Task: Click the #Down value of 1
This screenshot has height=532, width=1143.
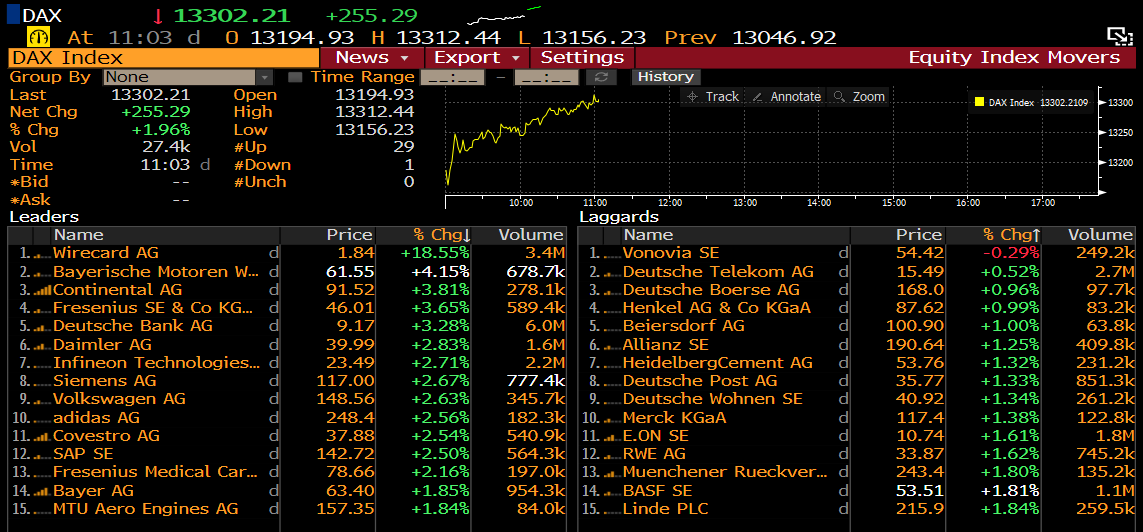Action: pos(409,165)
